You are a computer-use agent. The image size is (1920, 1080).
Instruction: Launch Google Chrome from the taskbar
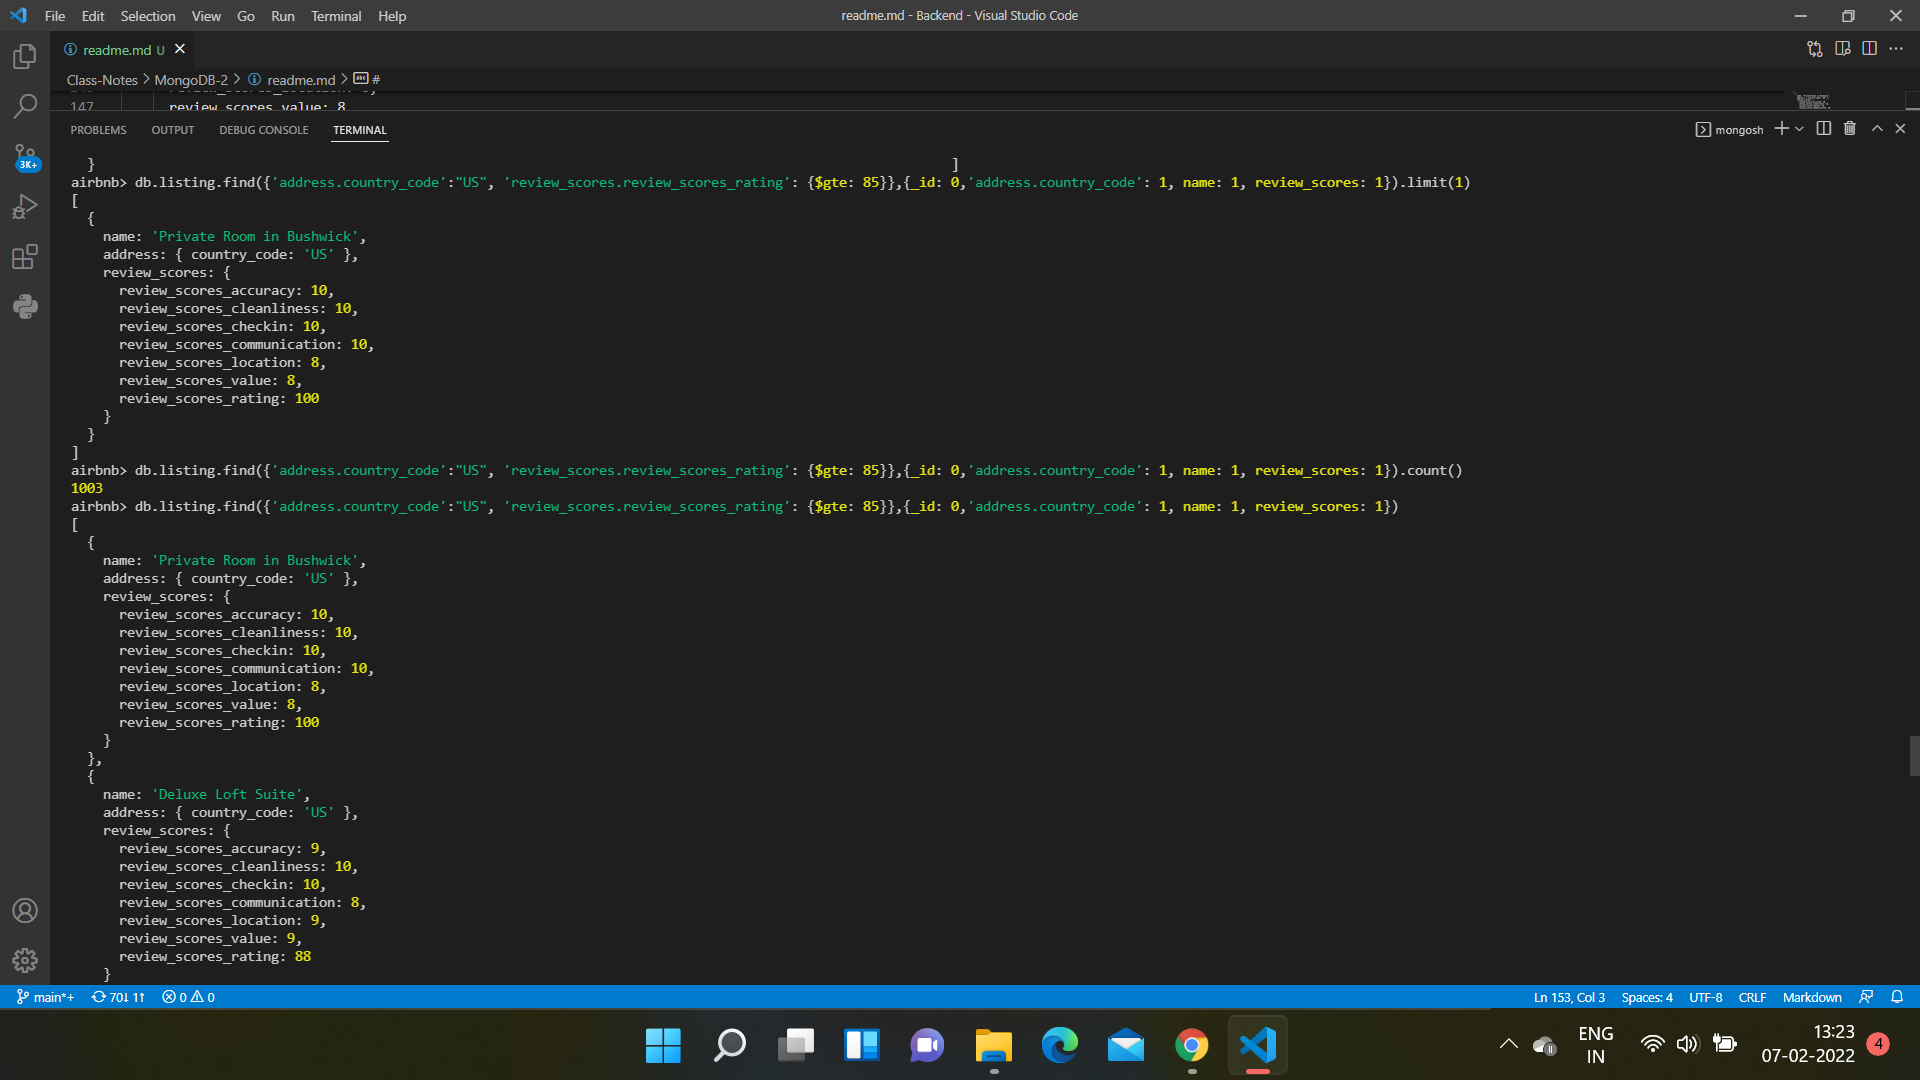point(1191,1046)
